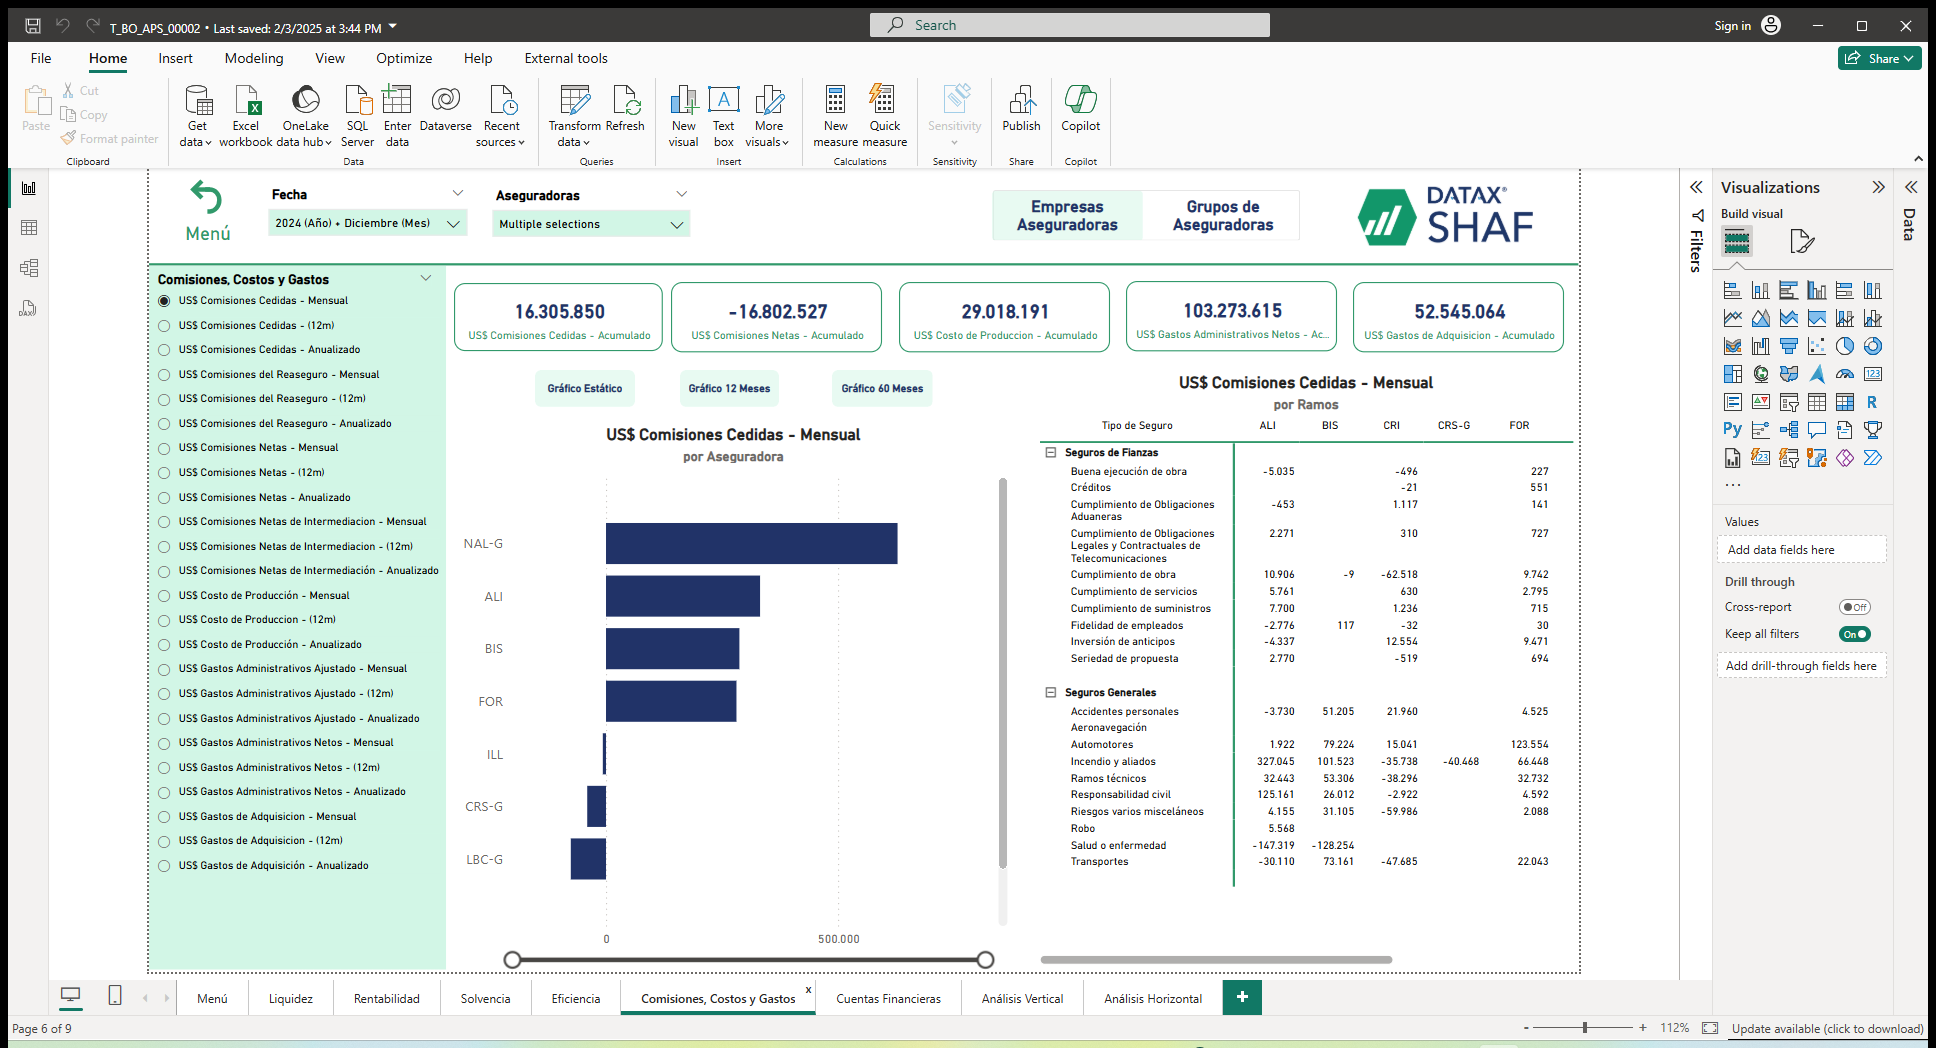Select the Empresas Aseguradoras button
Viewport: 1936px width, 1048px height.
click(1067, 214)
